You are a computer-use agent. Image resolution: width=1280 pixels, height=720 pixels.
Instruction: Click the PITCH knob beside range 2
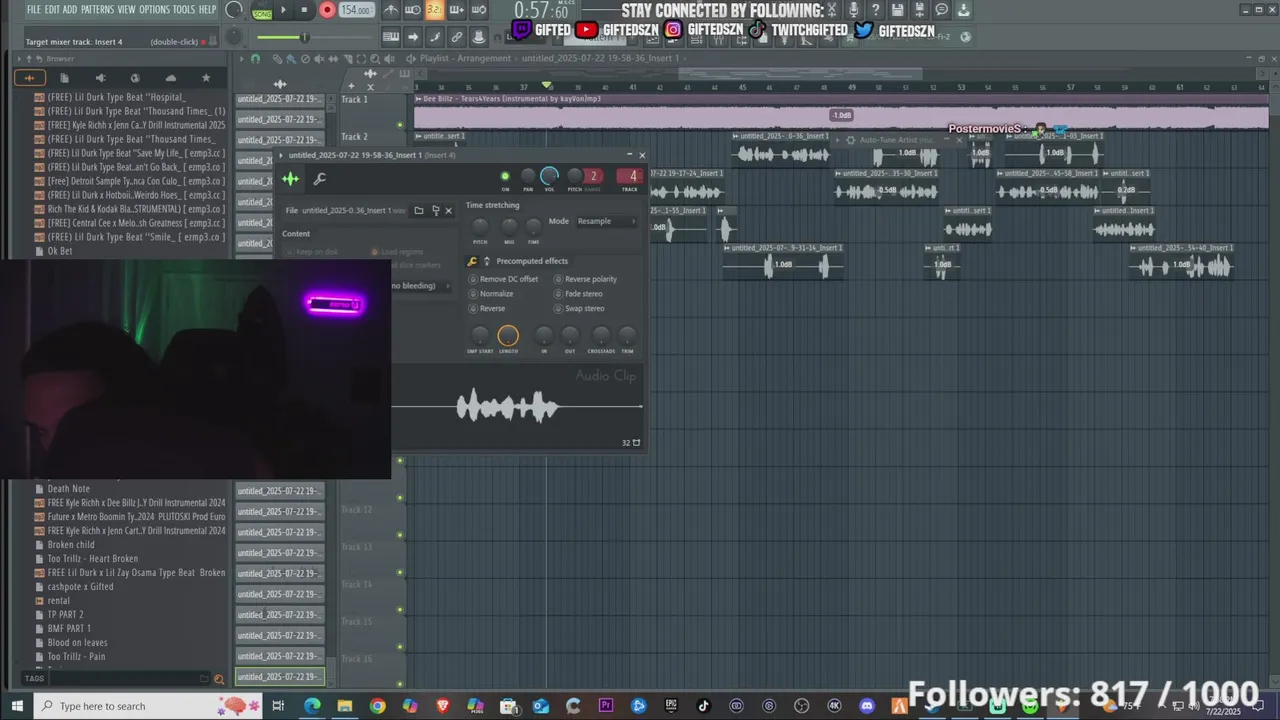pos(575,176)
